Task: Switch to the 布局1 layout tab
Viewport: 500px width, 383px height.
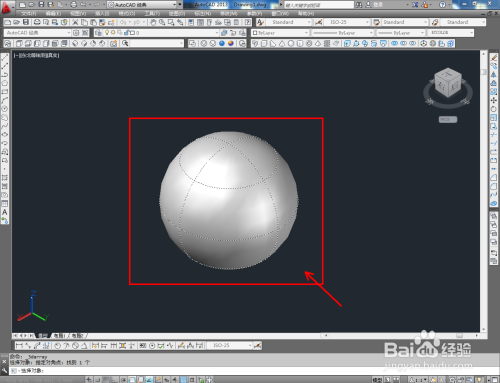Action: pyautogui.click(x=59, y=336)
